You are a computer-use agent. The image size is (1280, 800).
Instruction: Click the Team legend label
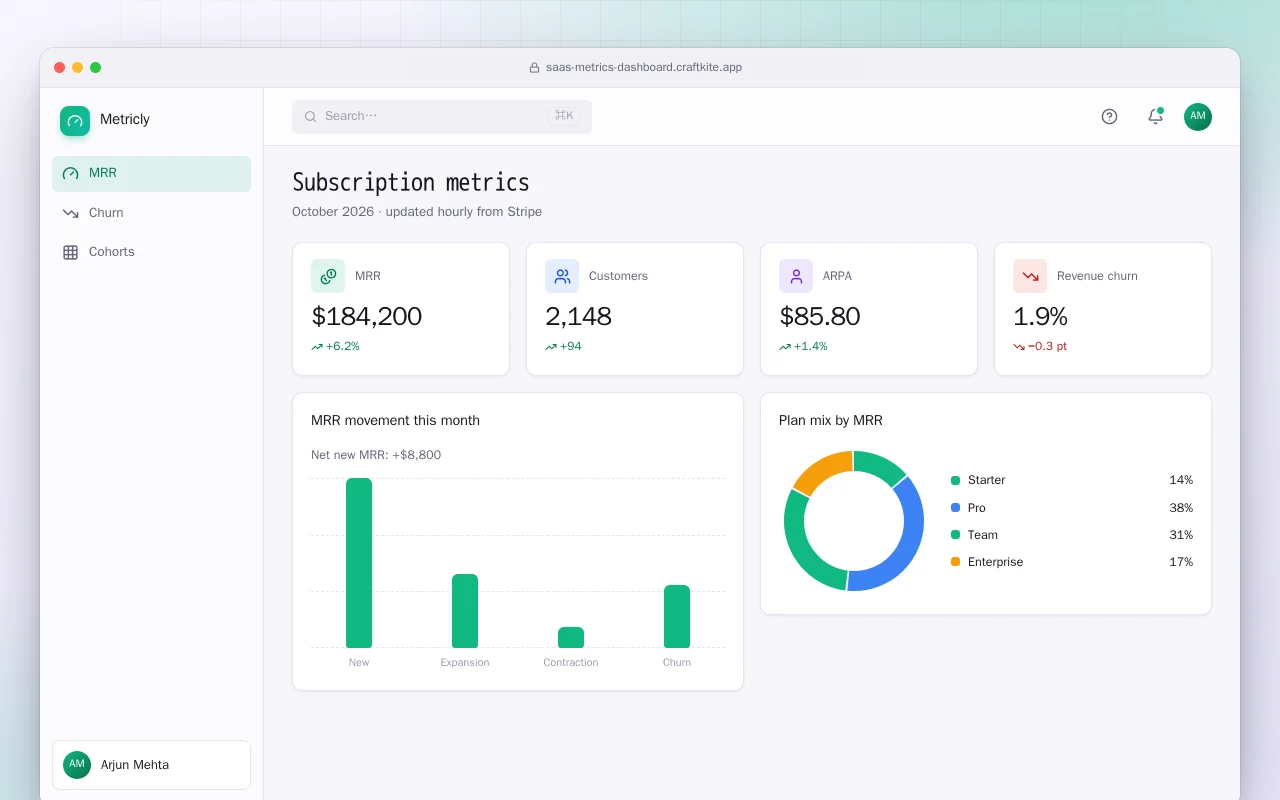tap(983, 535)
